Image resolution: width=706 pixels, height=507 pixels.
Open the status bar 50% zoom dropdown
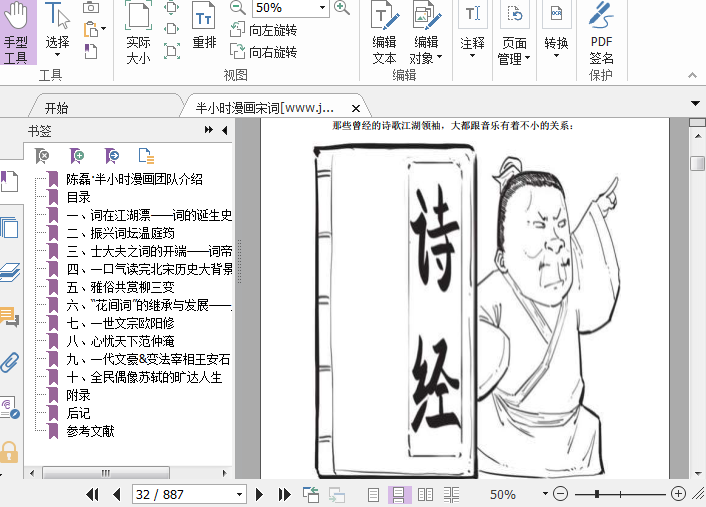coord(545,494)
